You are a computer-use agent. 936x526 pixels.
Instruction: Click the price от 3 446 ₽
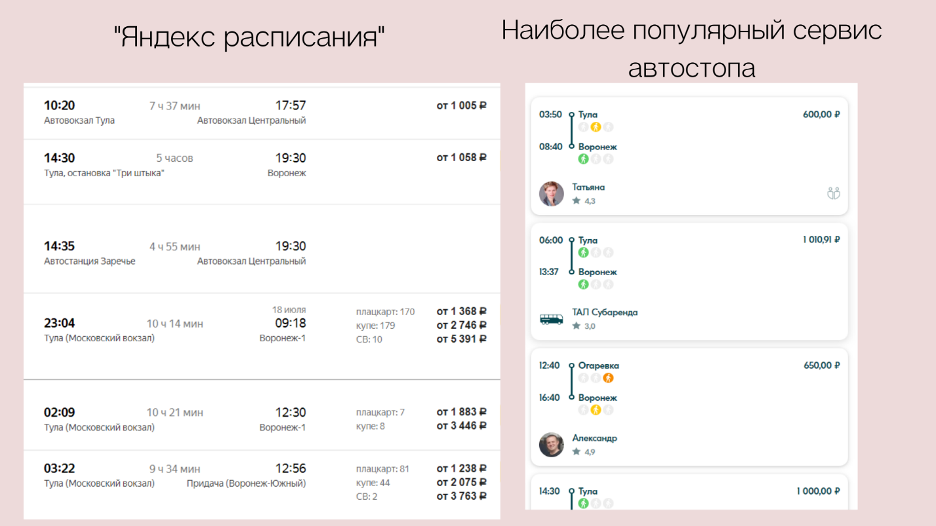point(461,426)
